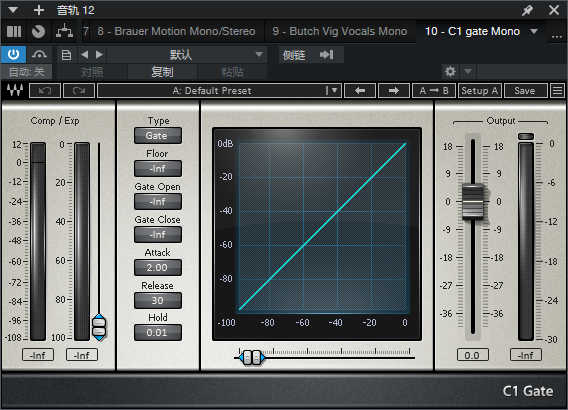The width and height of the screenshot is (568, 410).
Task: Open the Waves hamburger menu icon
Action: [x=557, y=91]
